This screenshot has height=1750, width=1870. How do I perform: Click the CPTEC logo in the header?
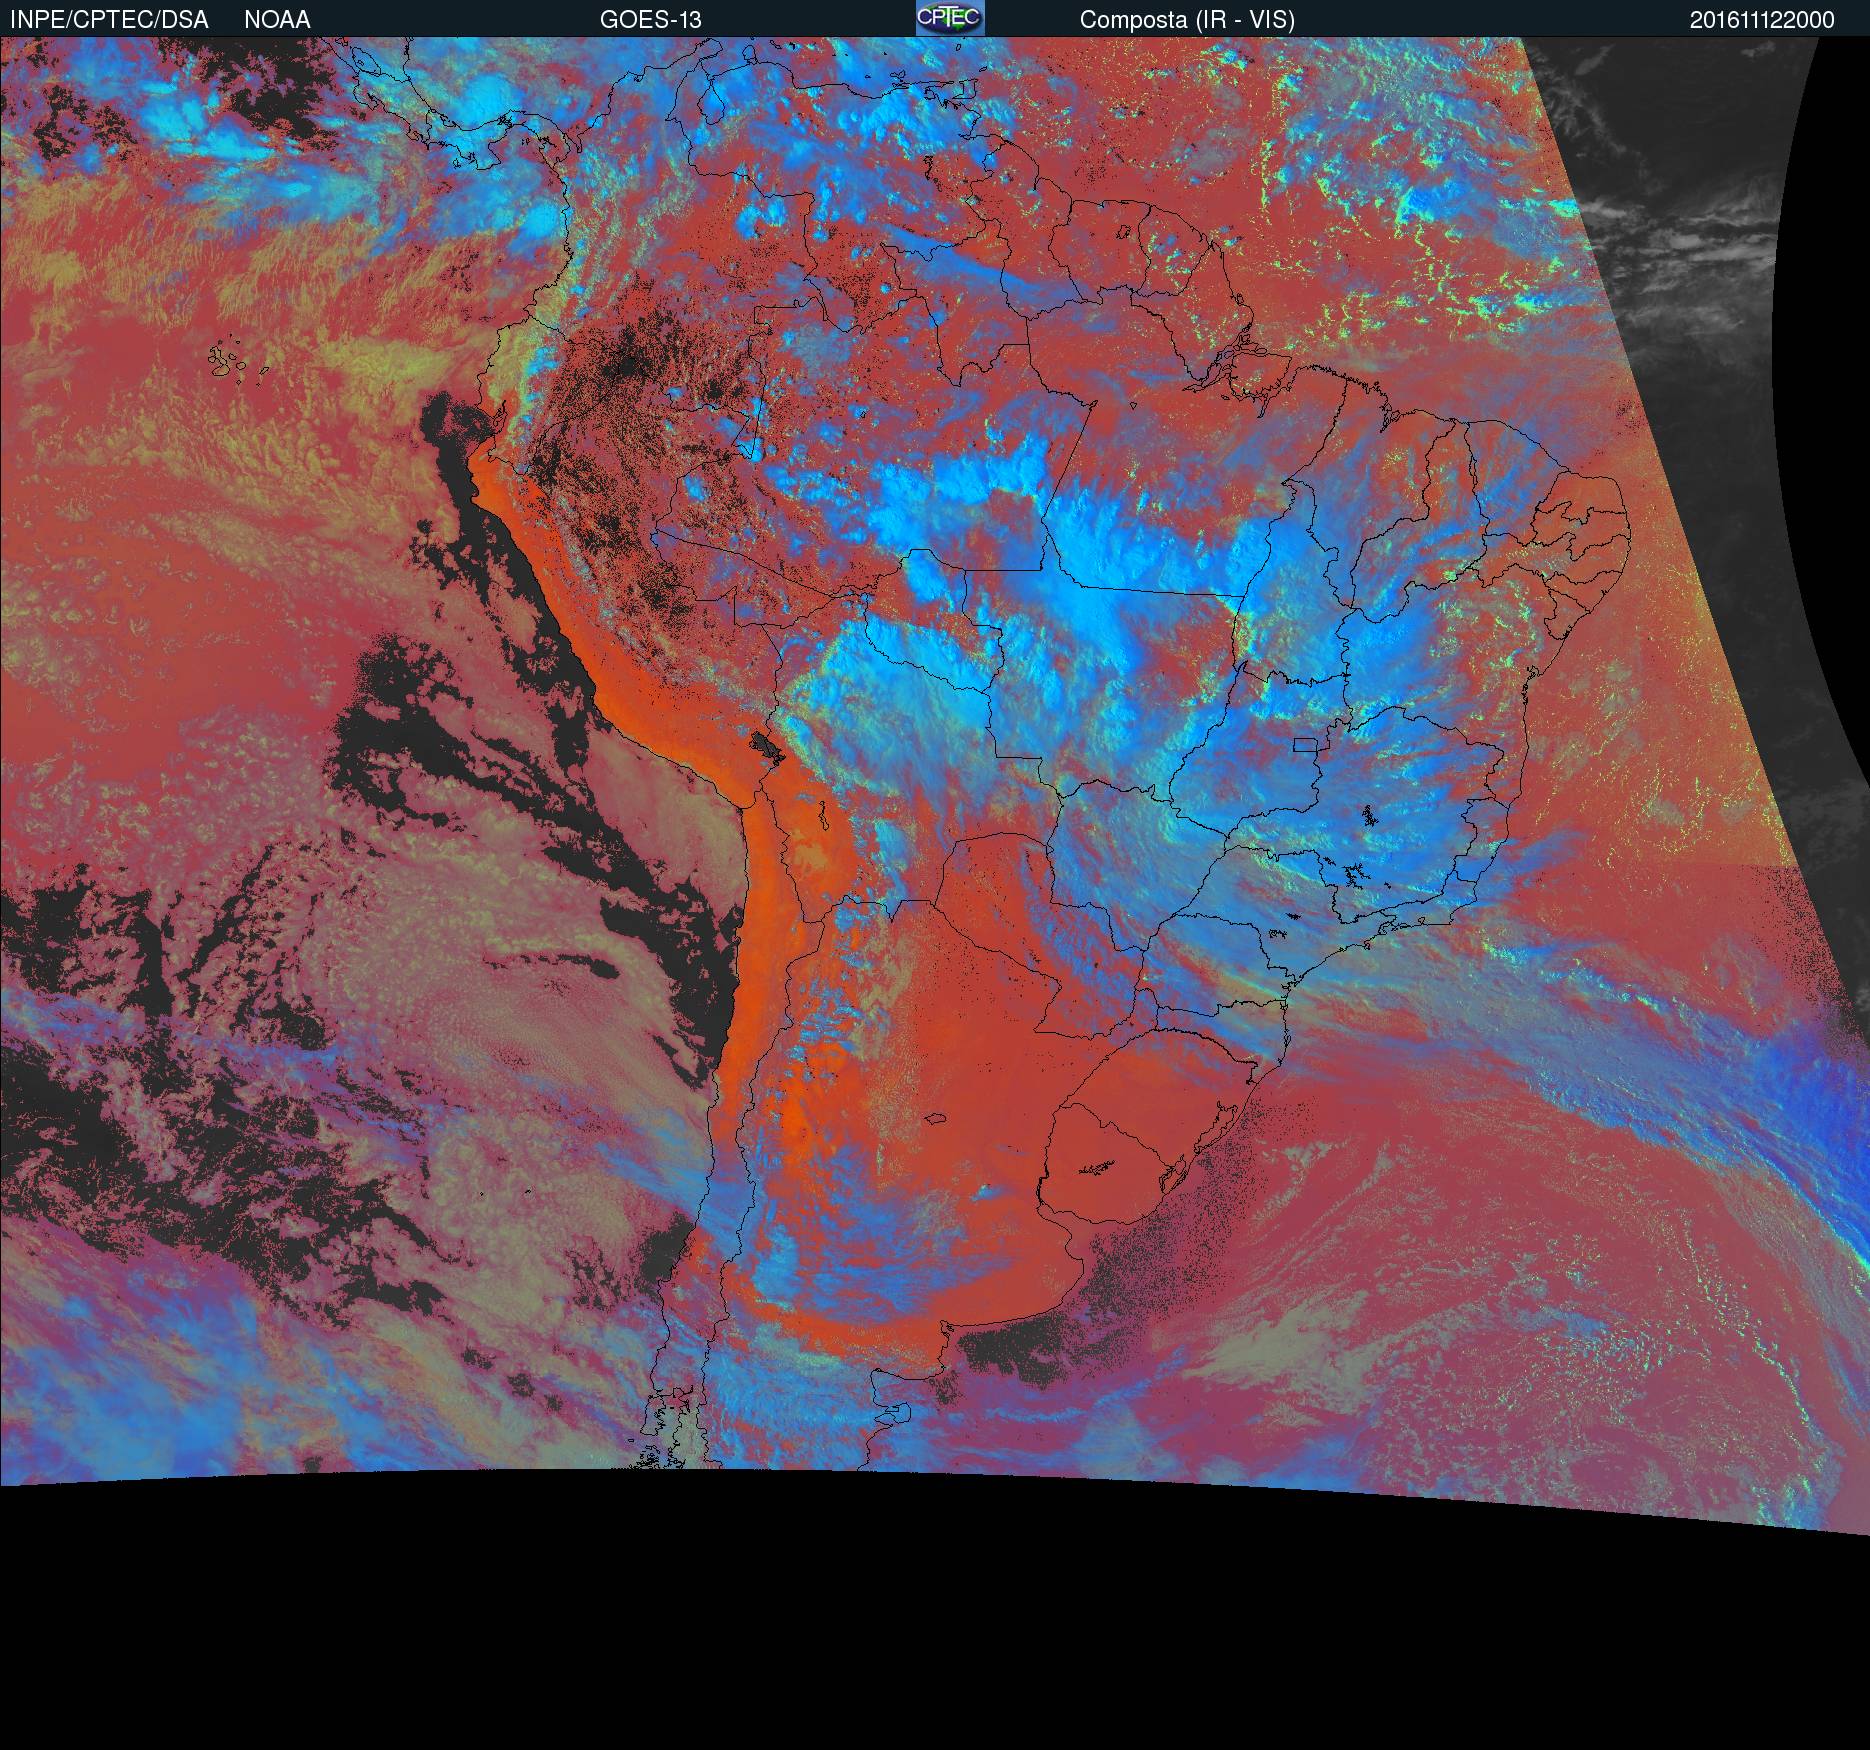point(950,18)
